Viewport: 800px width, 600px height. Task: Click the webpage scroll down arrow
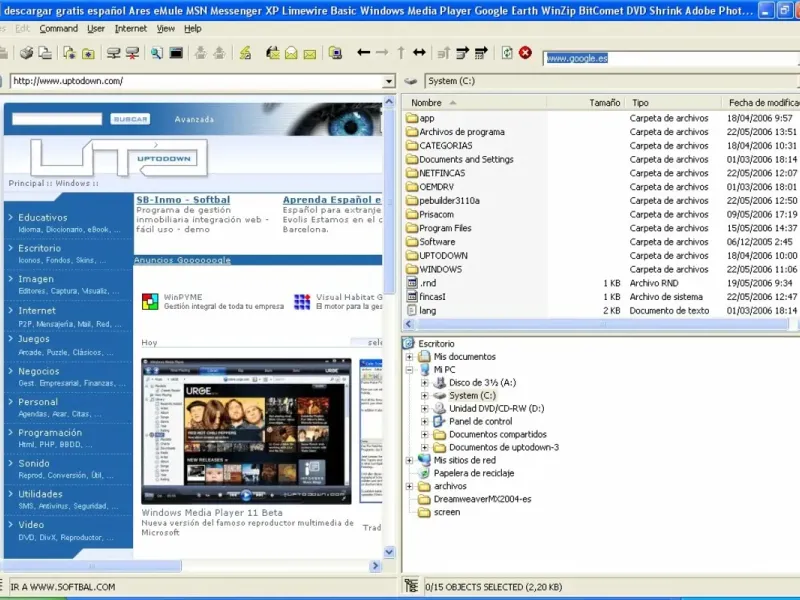coord(389,552)
